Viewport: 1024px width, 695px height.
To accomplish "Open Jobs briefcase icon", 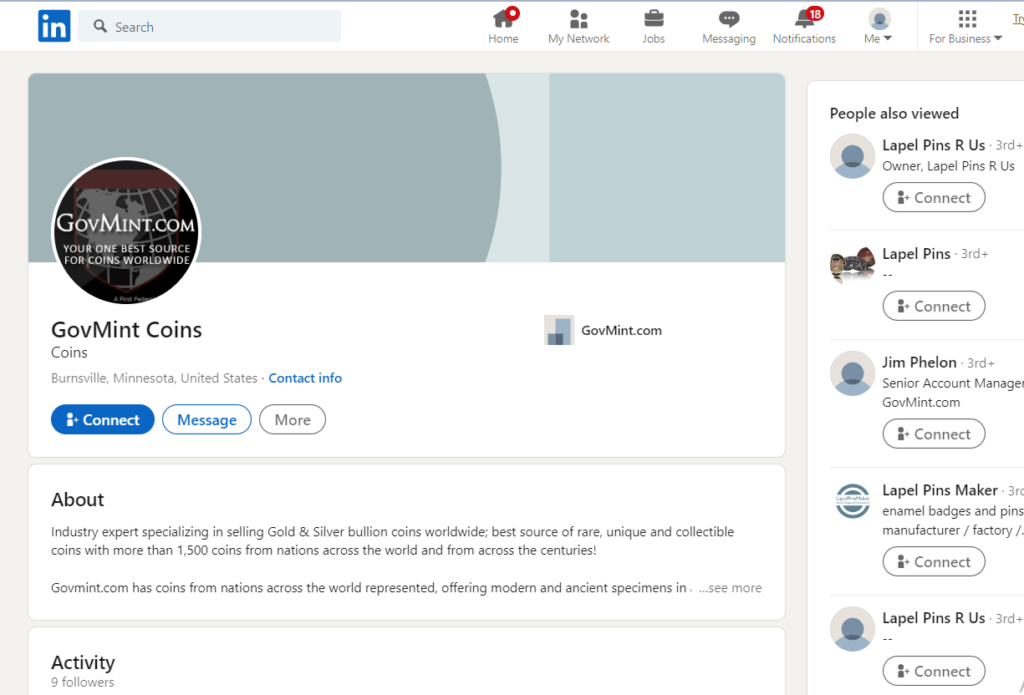I will [x=654, y=18].
